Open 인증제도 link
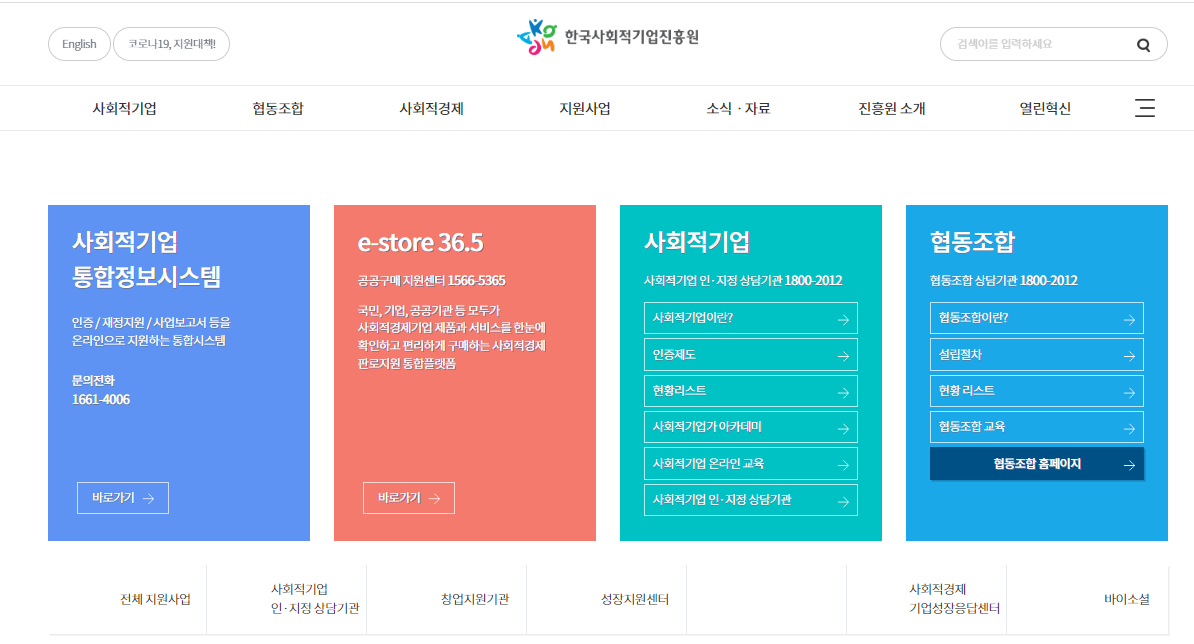The height and width of the screenshot is (644, 1194). 751,355
